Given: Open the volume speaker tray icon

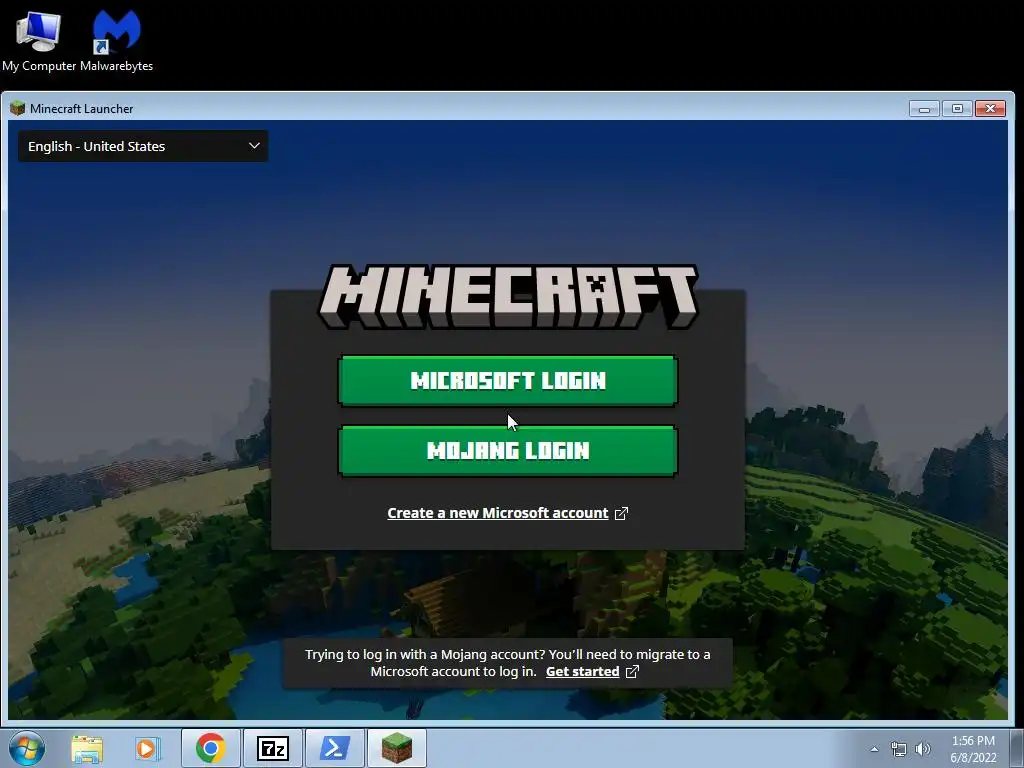Looking at the screenshot, I should click(x=923, y=749).
